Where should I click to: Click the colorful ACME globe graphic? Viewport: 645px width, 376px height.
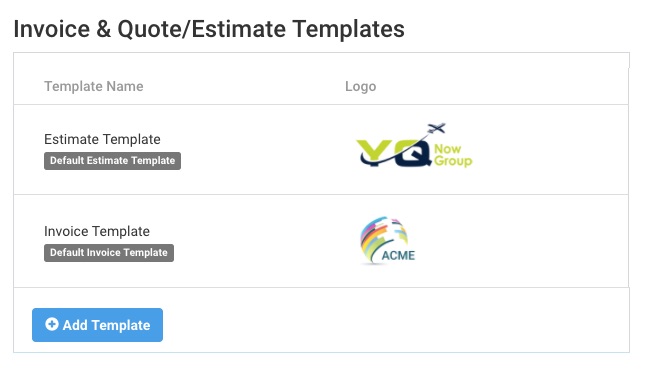(x=383, y=237)
